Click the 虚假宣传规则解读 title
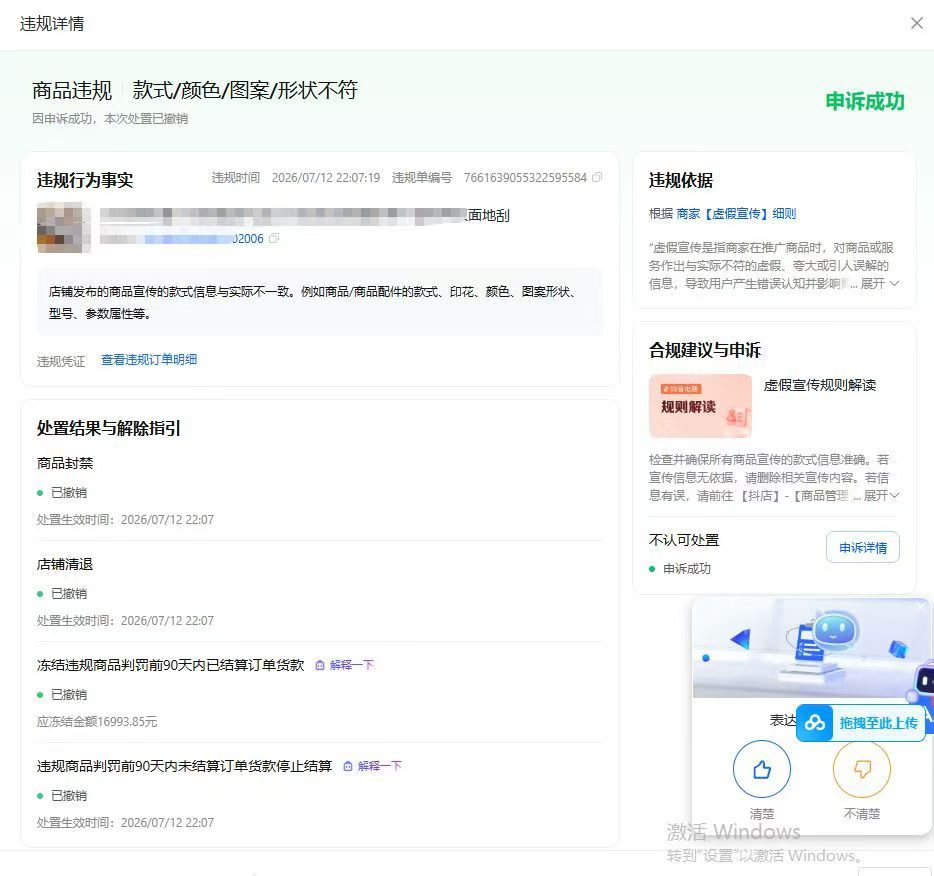The height and width of the screenshot is (876, 934). pos(820,385)
